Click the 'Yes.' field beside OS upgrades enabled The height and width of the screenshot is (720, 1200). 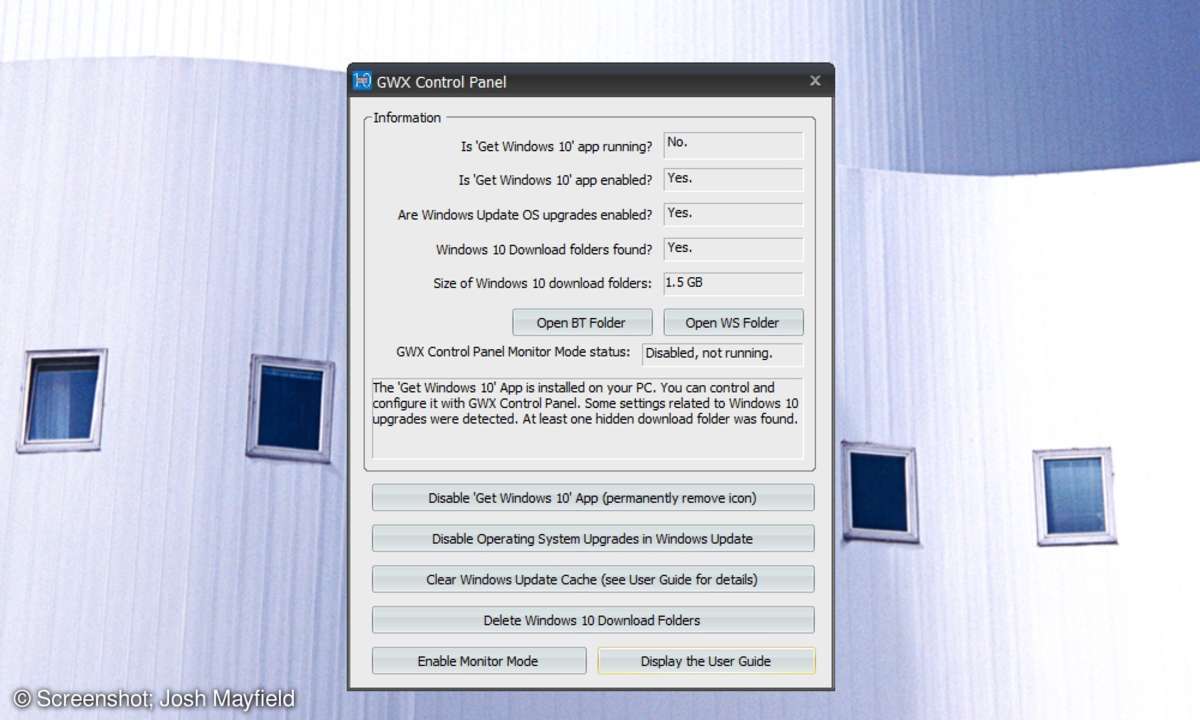point(733,215)
